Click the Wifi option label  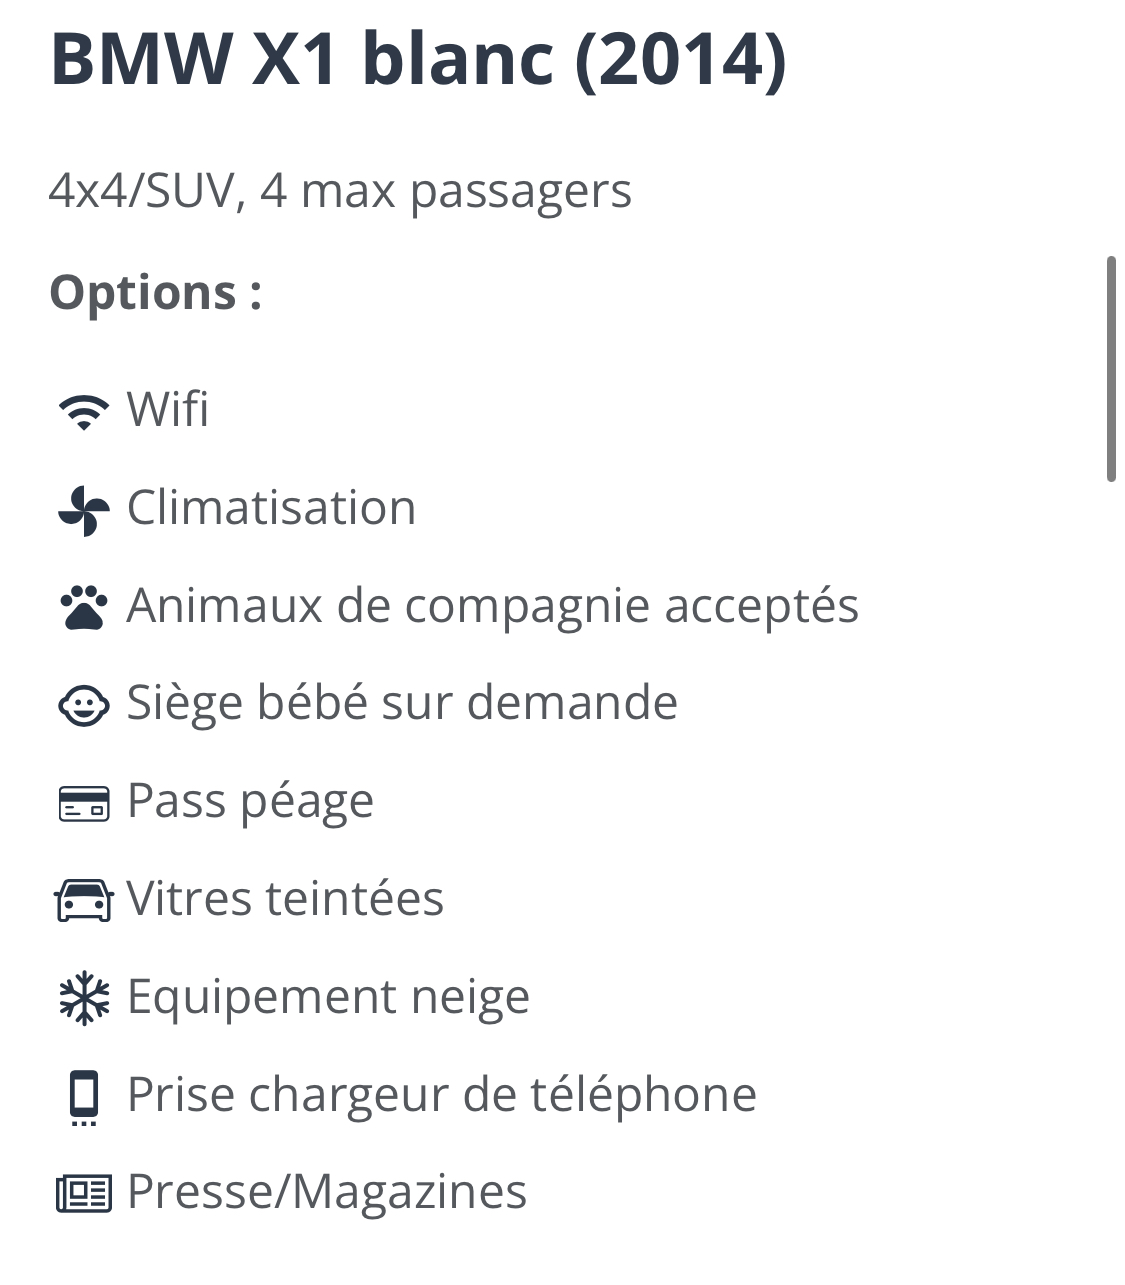tap(168, 410)
